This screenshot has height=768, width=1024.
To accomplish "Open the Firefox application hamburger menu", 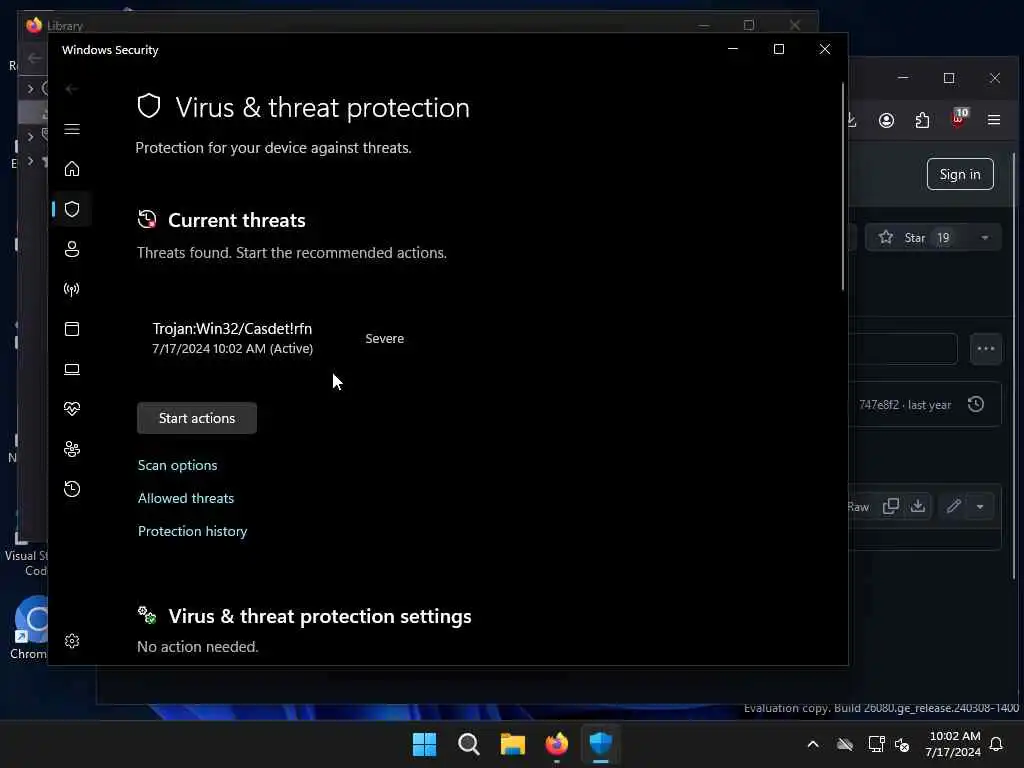I will [x=994, y=120].
